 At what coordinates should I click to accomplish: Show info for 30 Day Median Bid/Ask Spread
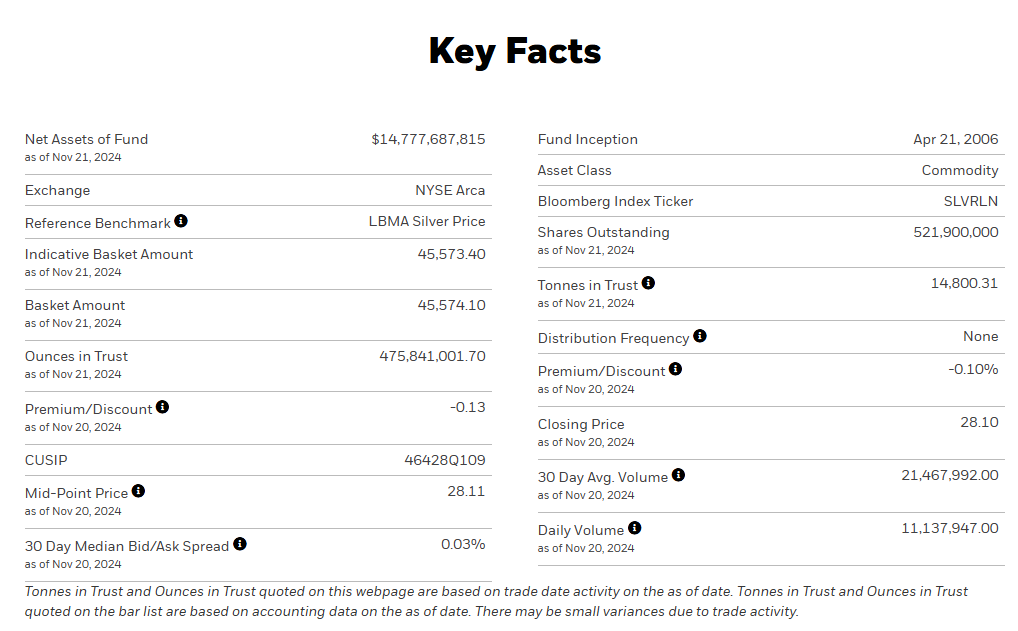pos(240,544)
